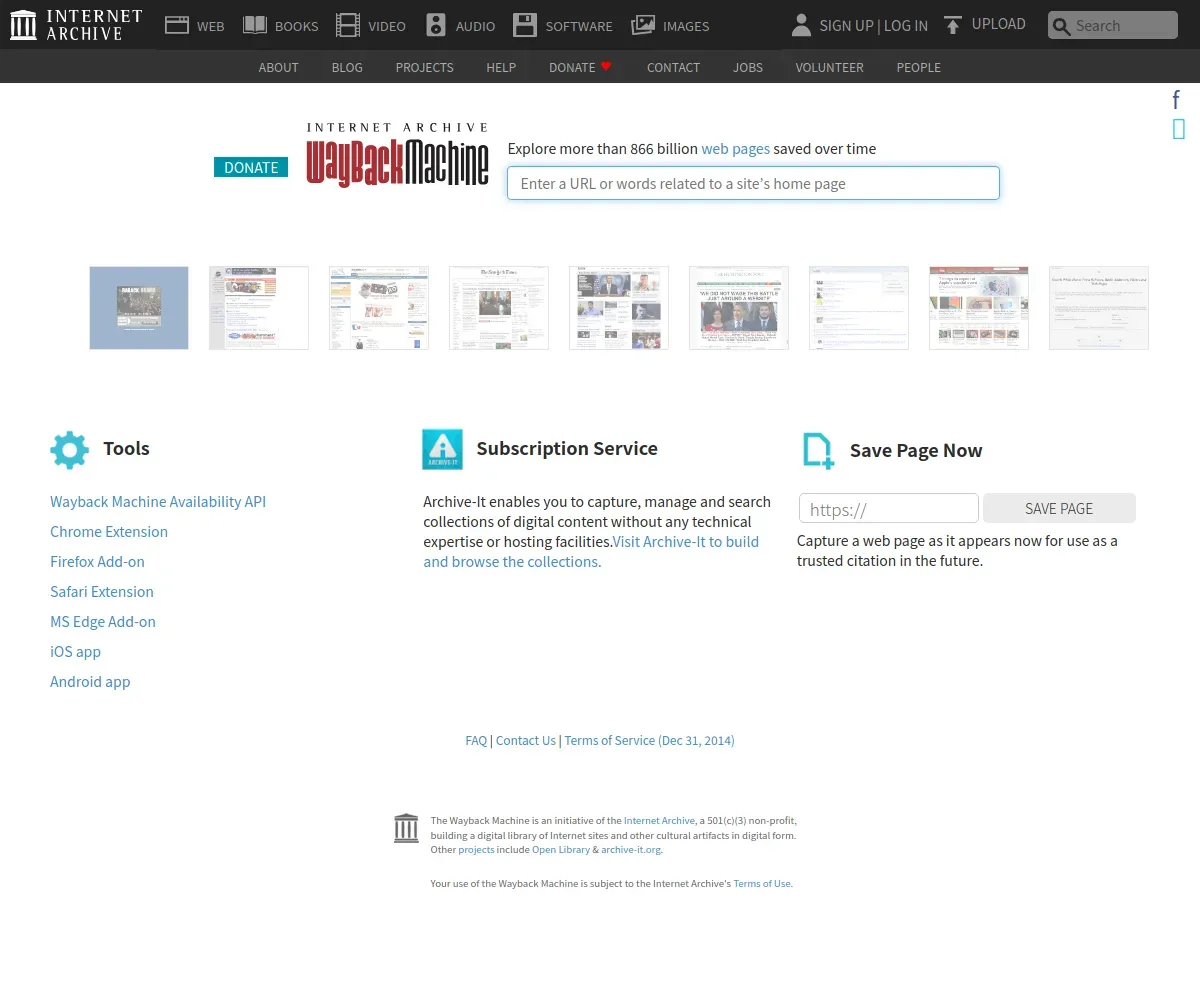Open the BLOG menu item
Image resolution: width=1200 pixels, height=1000 pixels.
pos(347,67)
